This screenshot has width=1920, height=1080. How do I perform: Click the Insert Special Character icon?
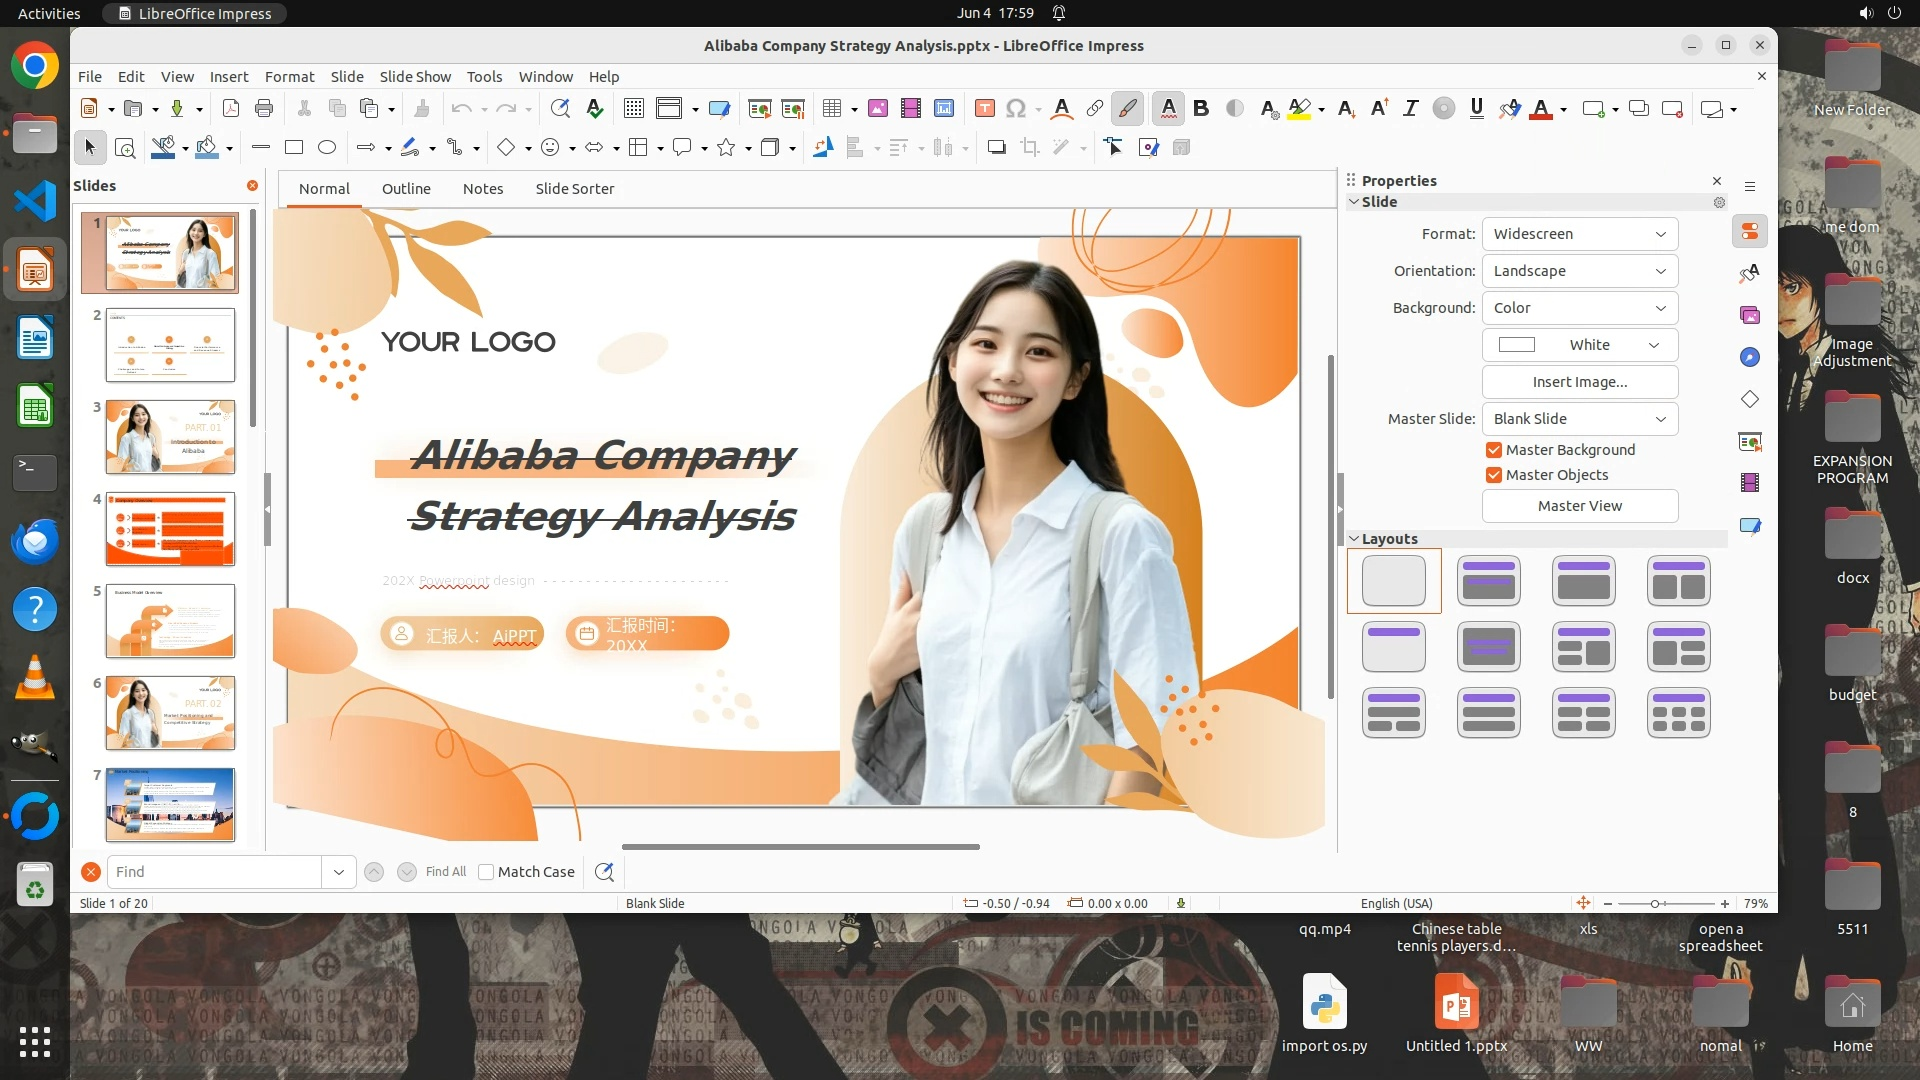pyautogui.click(x=1016, y=109)
